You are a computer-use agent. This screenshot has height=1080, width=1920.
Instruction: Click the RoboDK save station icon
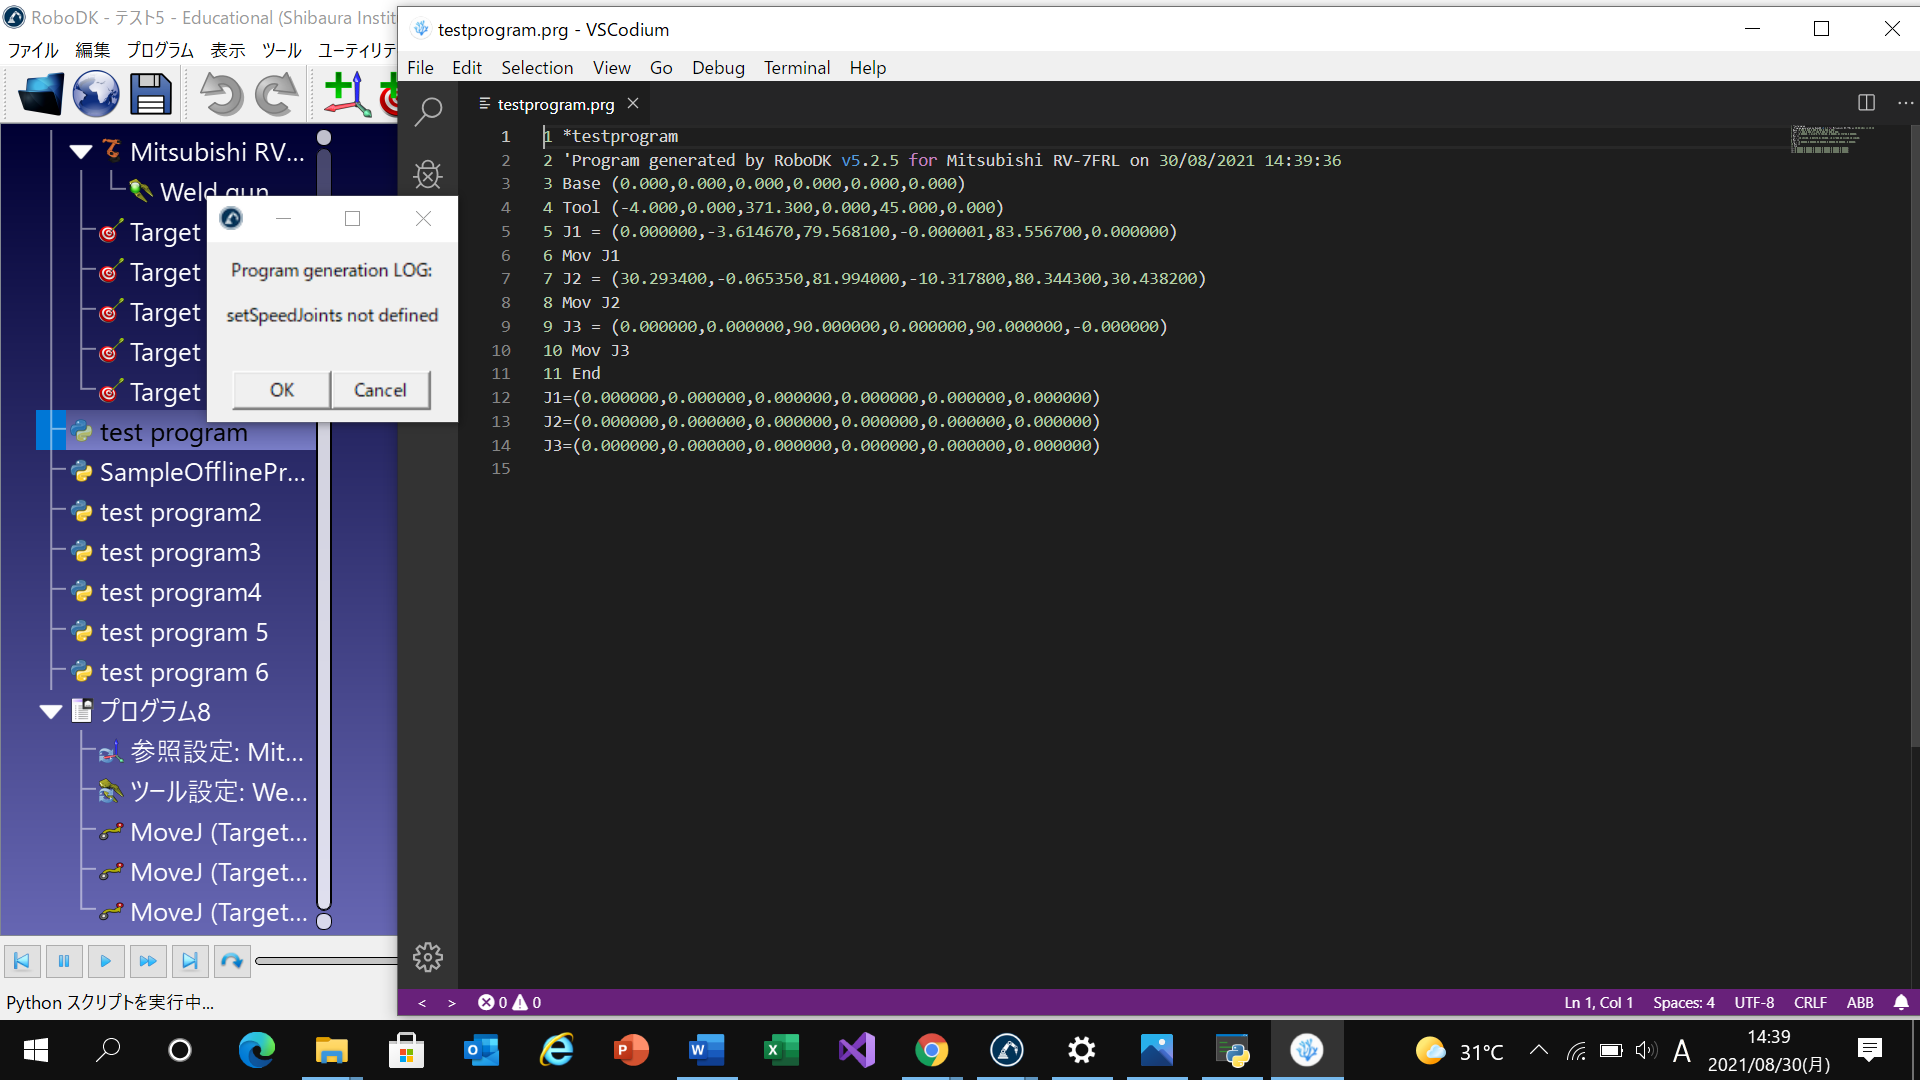[x=151, y=95]
